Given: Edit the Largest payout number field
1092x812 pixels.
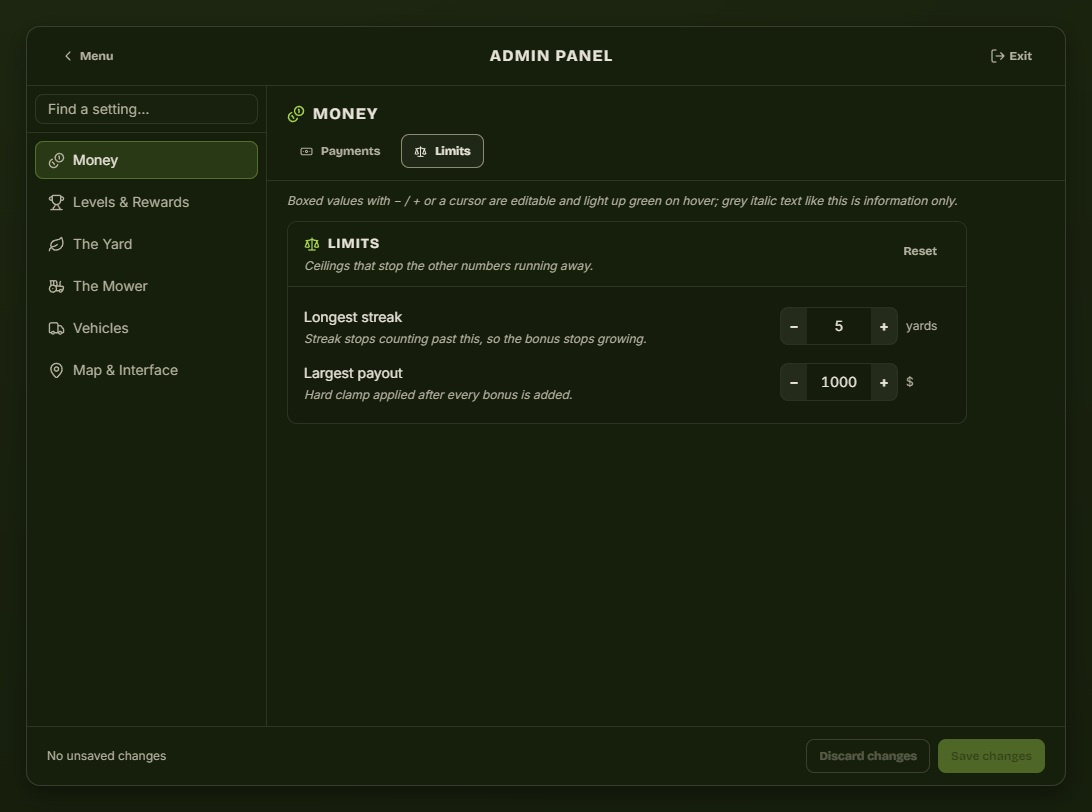Looking at the screenshot, I should click(838, 382).
